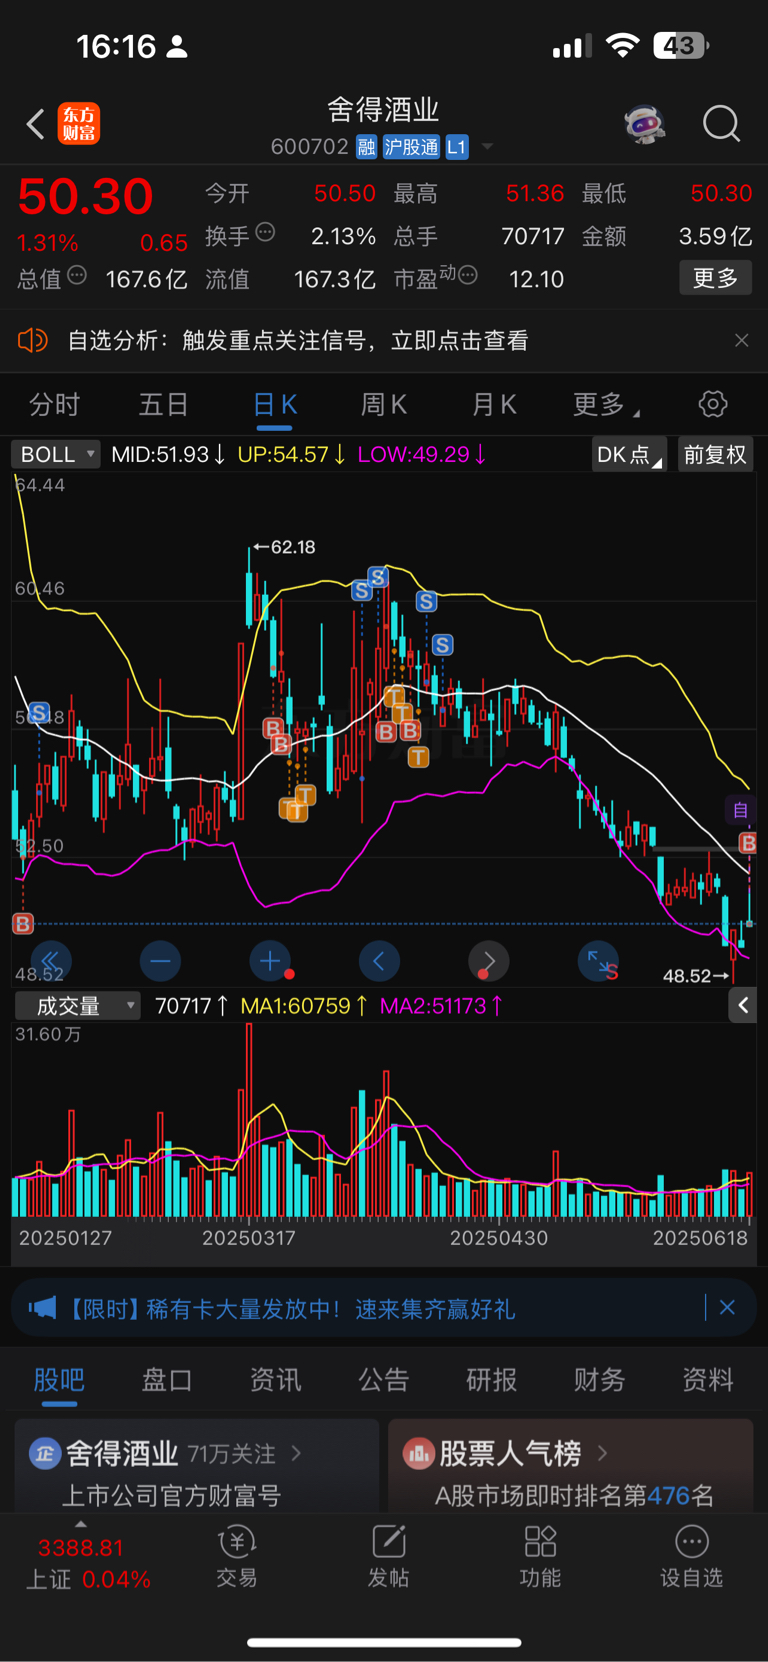Select the 日K chart tab
The width and height of the screenshot is (768, 1662).
click(275, 404)
